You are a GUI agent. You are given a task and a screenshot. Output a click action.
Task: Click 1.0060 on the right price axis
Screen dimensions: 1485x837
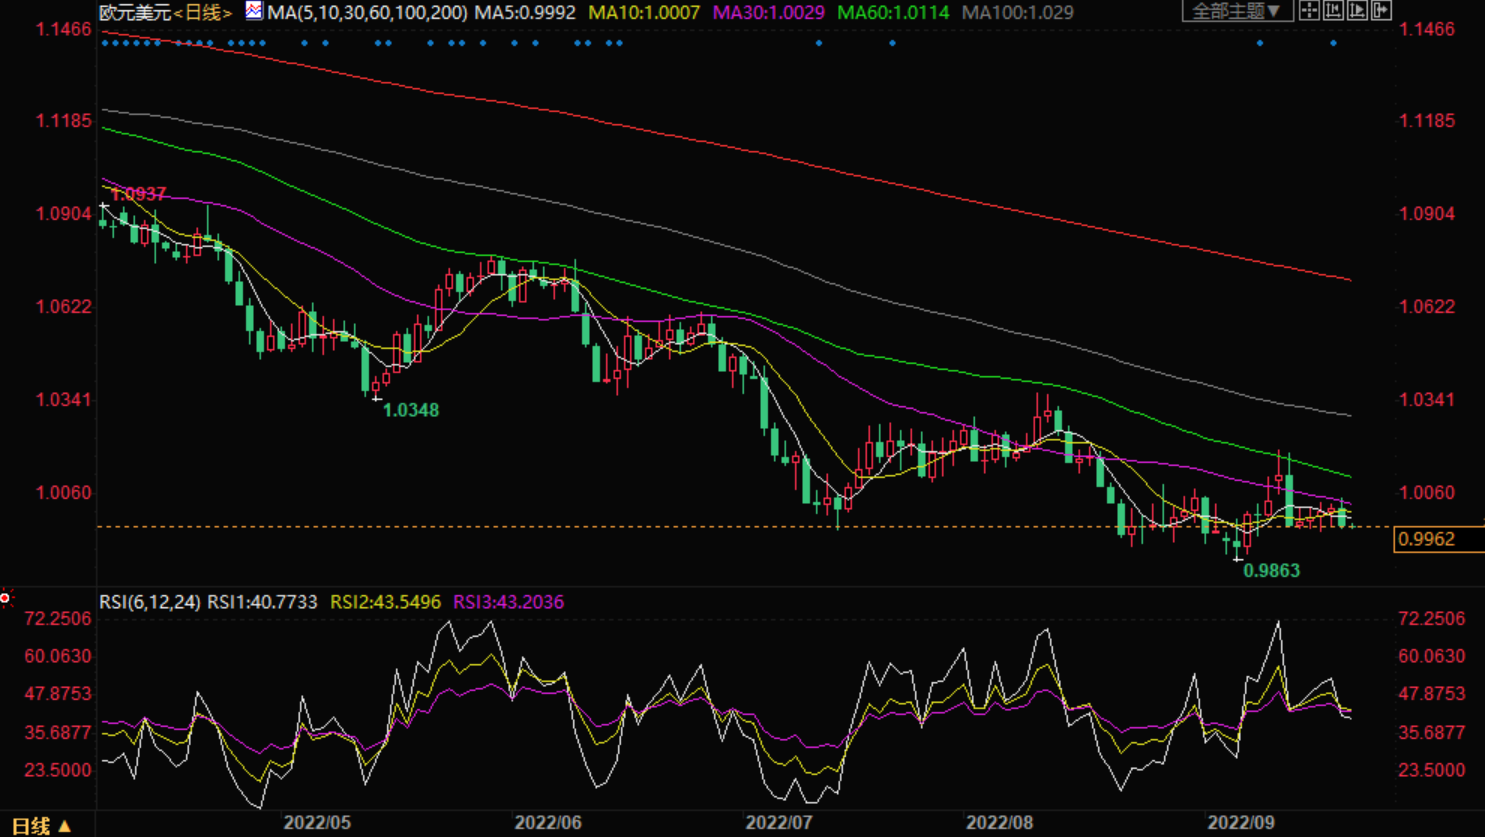tap(1427, 493)
